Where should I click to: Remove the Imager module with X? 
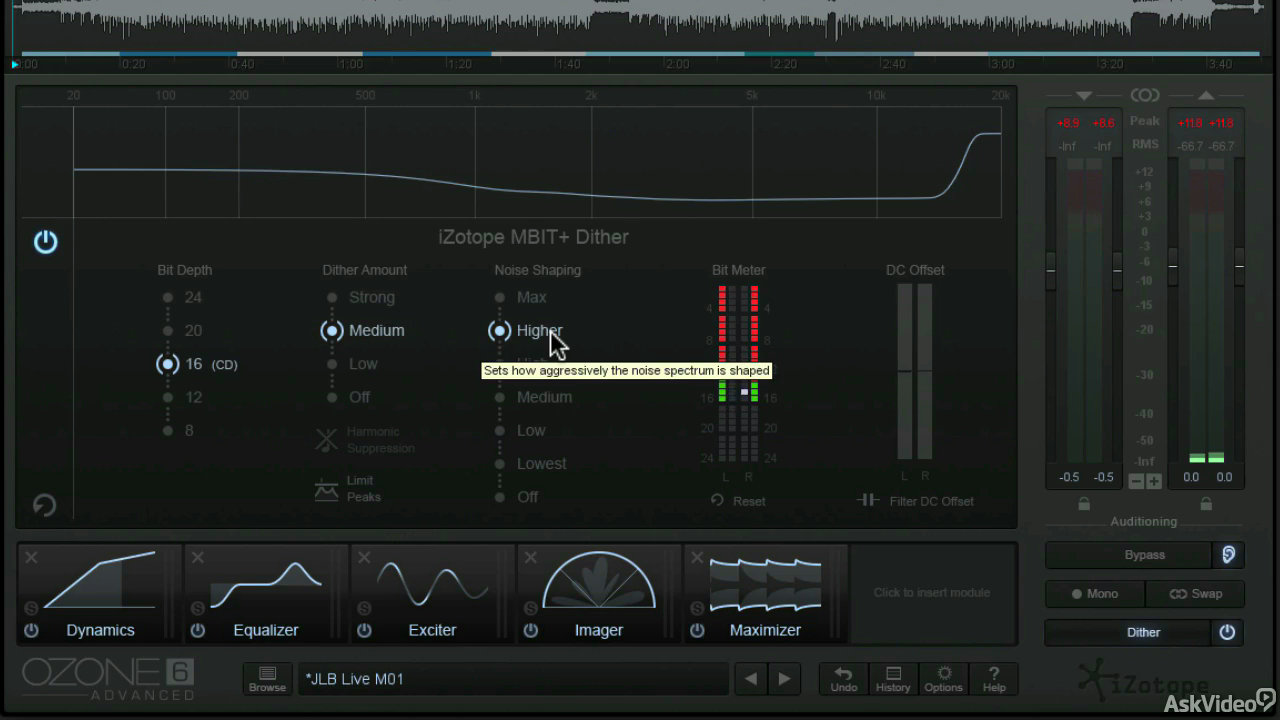531,557
